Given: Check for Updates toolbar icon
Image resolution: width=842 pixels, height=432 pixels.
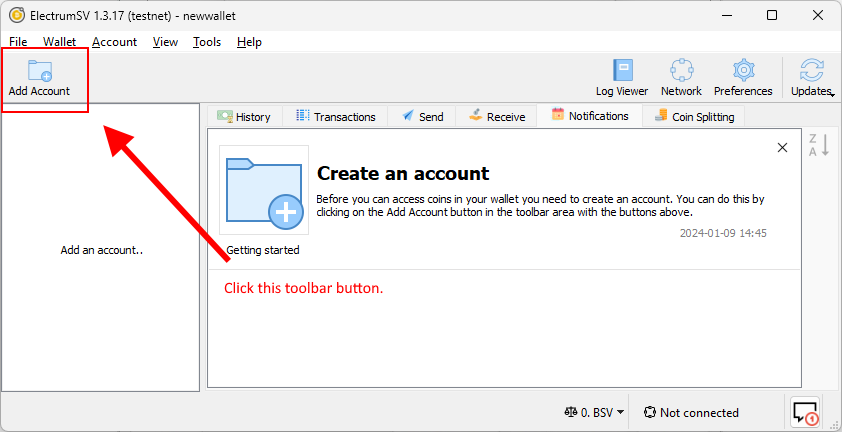Looking at the screenshot, I should coord(810,78).
